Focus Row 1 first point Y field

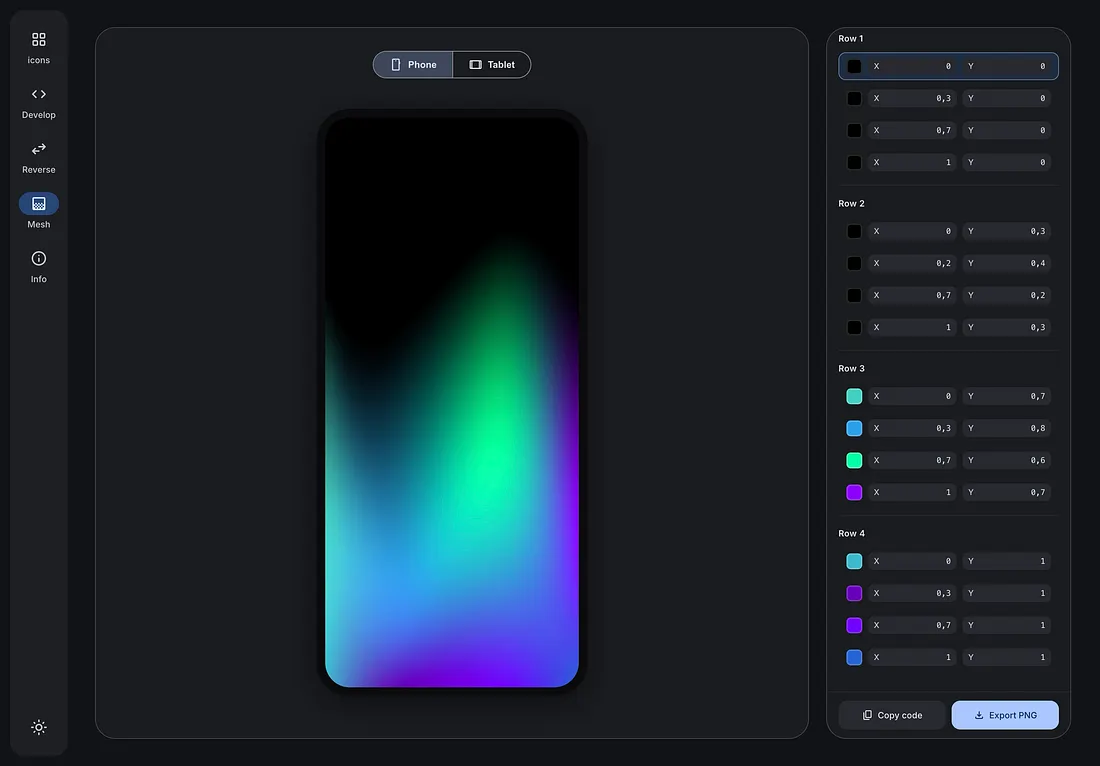1007,66
